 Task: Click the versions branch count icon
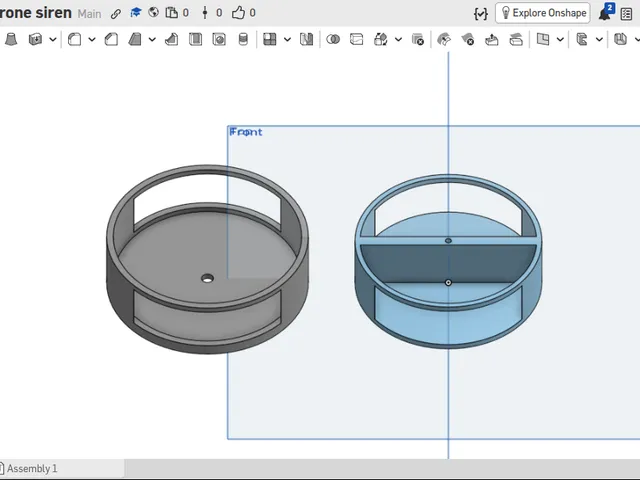point(205,13)
